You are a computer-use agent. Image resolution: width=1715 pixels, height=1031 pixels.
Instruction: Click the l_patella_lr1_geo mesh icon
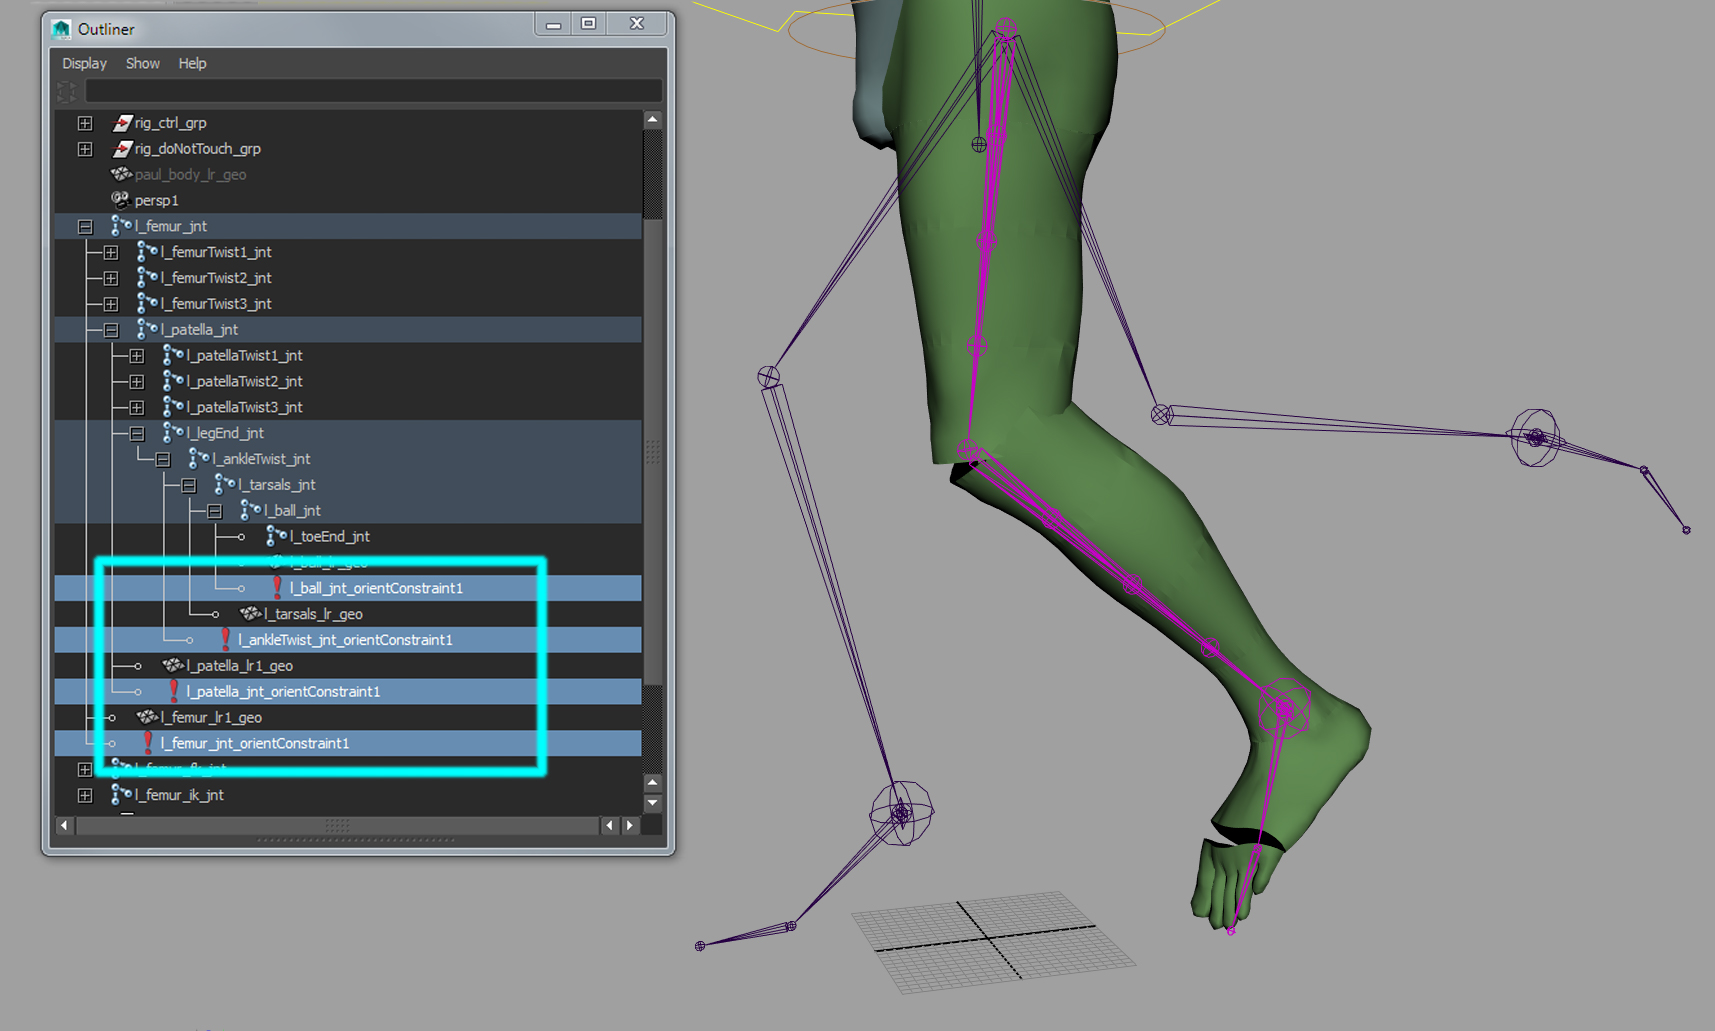tap(173, 666)
